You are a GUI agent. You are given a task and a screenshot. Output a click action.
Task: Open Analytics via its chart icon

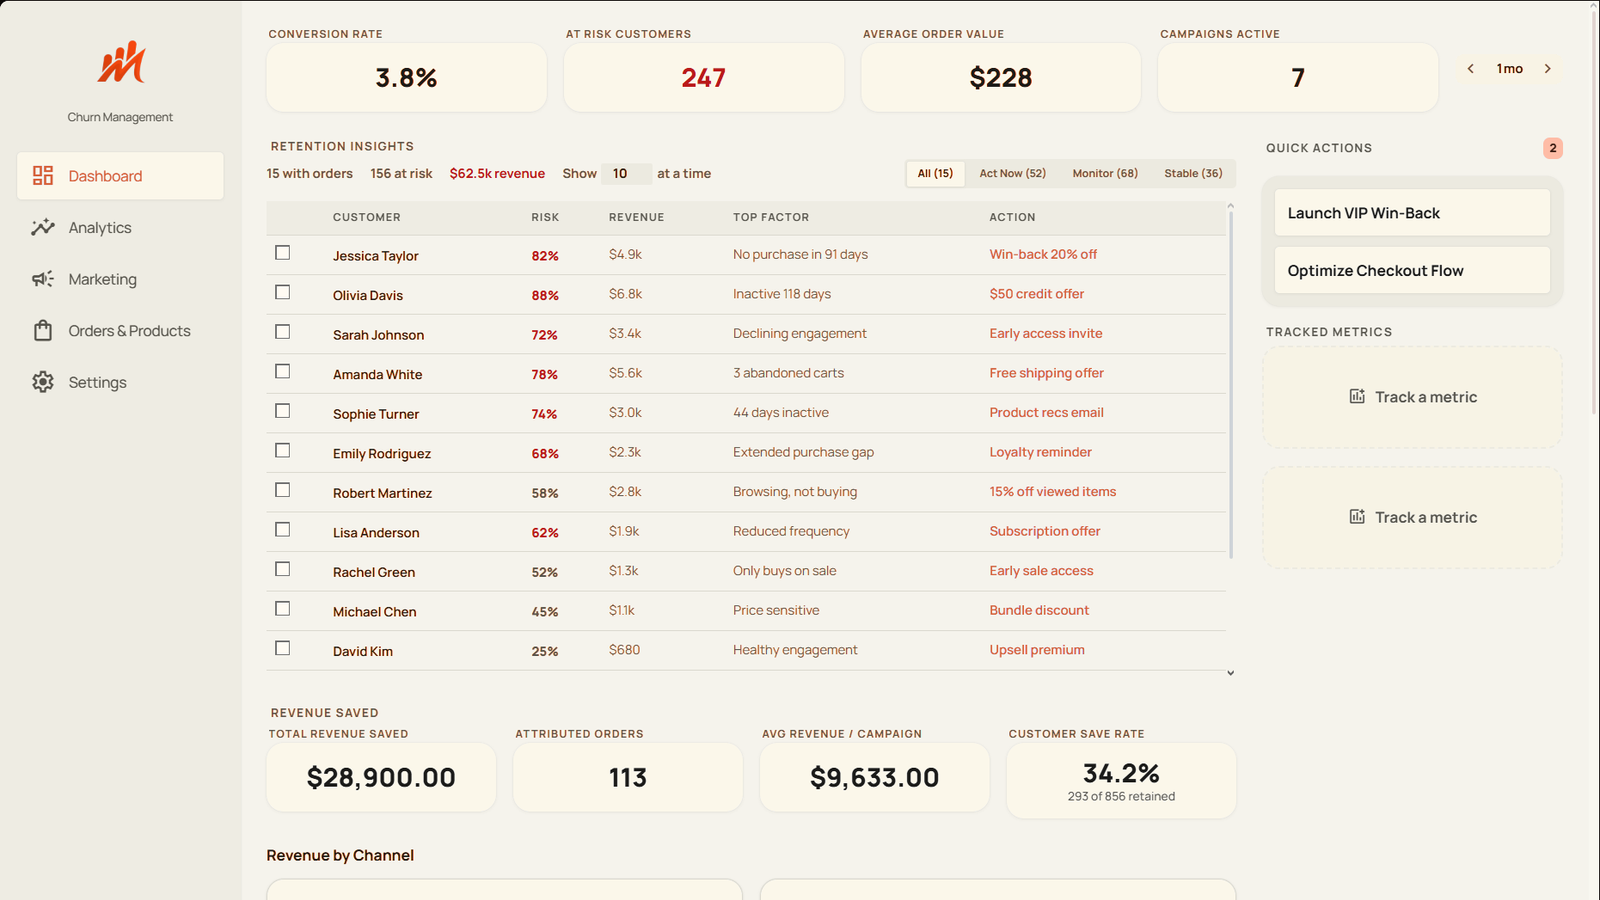pos(43,228)
